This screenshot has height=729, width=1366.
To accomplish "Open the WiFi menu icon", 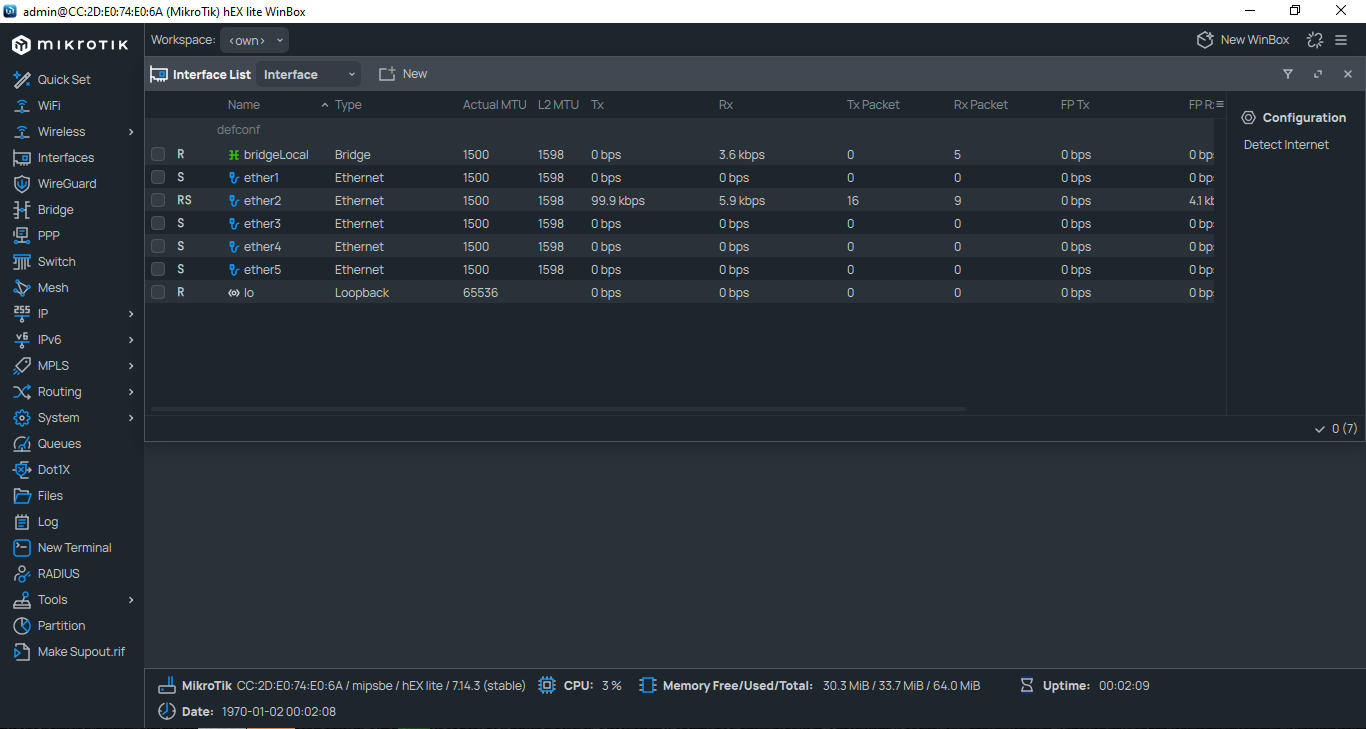I will pos(22,106).
